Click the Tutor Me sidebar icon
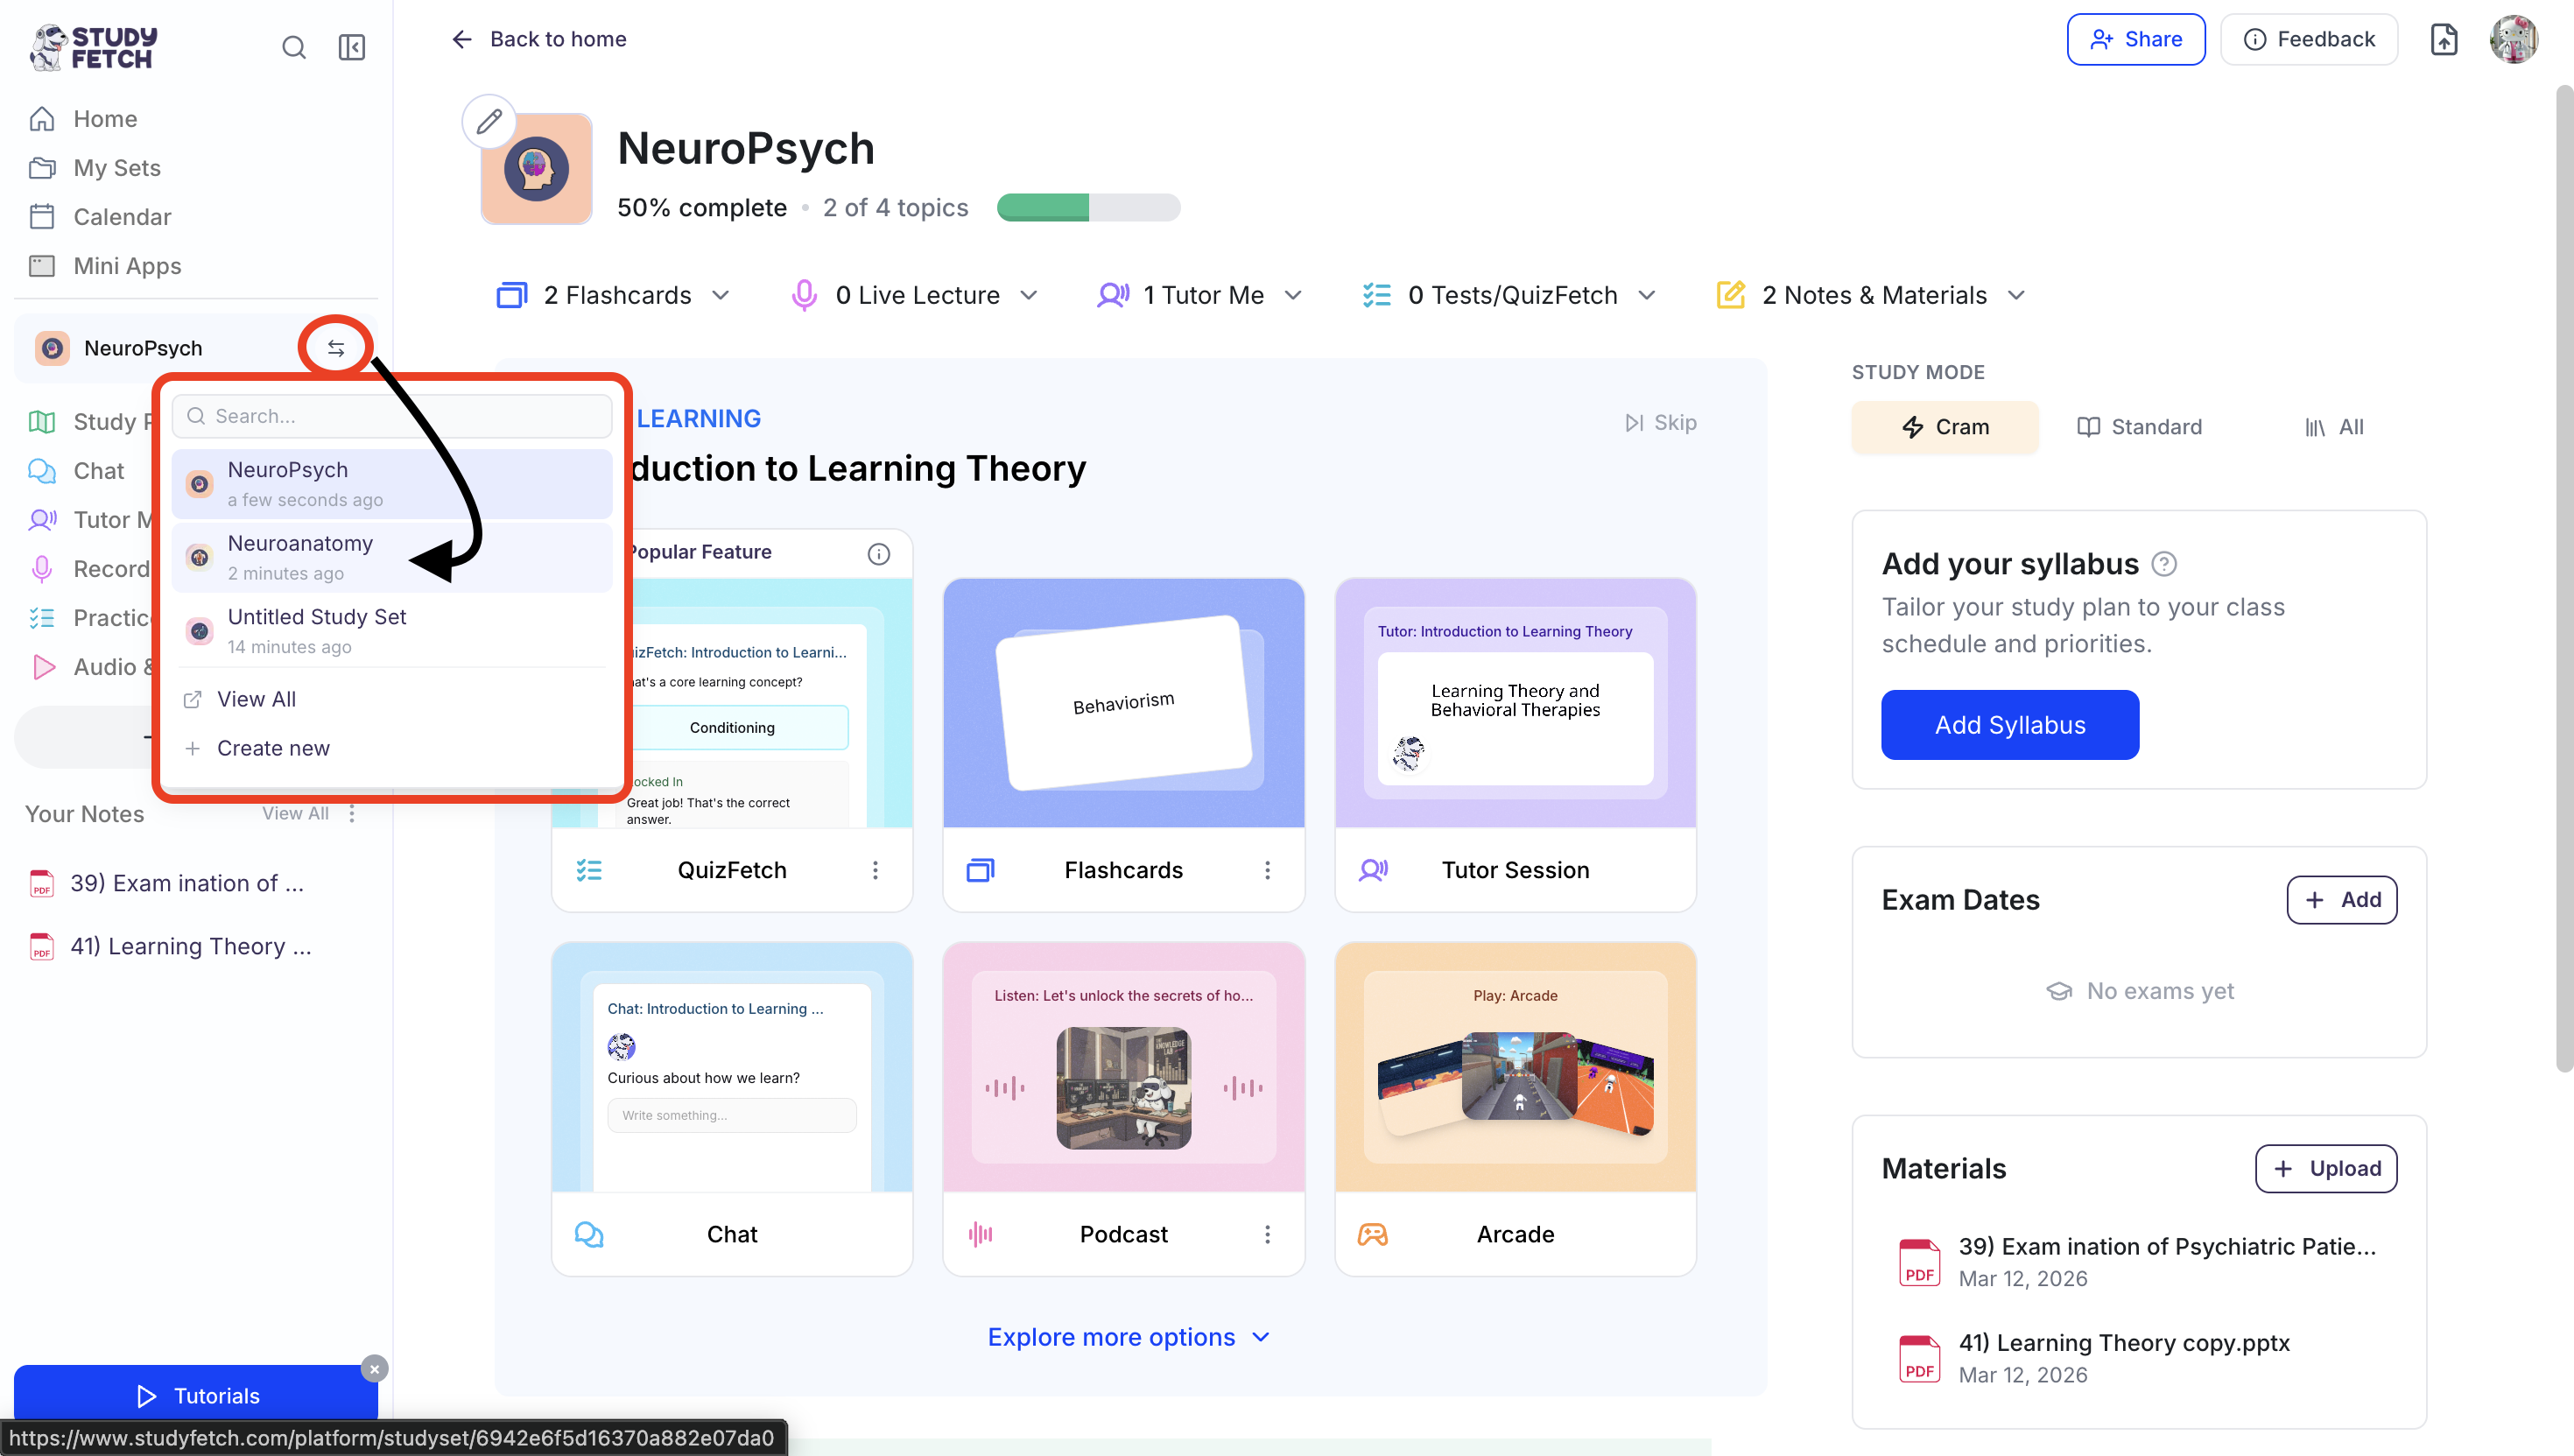 click(42, 520)
